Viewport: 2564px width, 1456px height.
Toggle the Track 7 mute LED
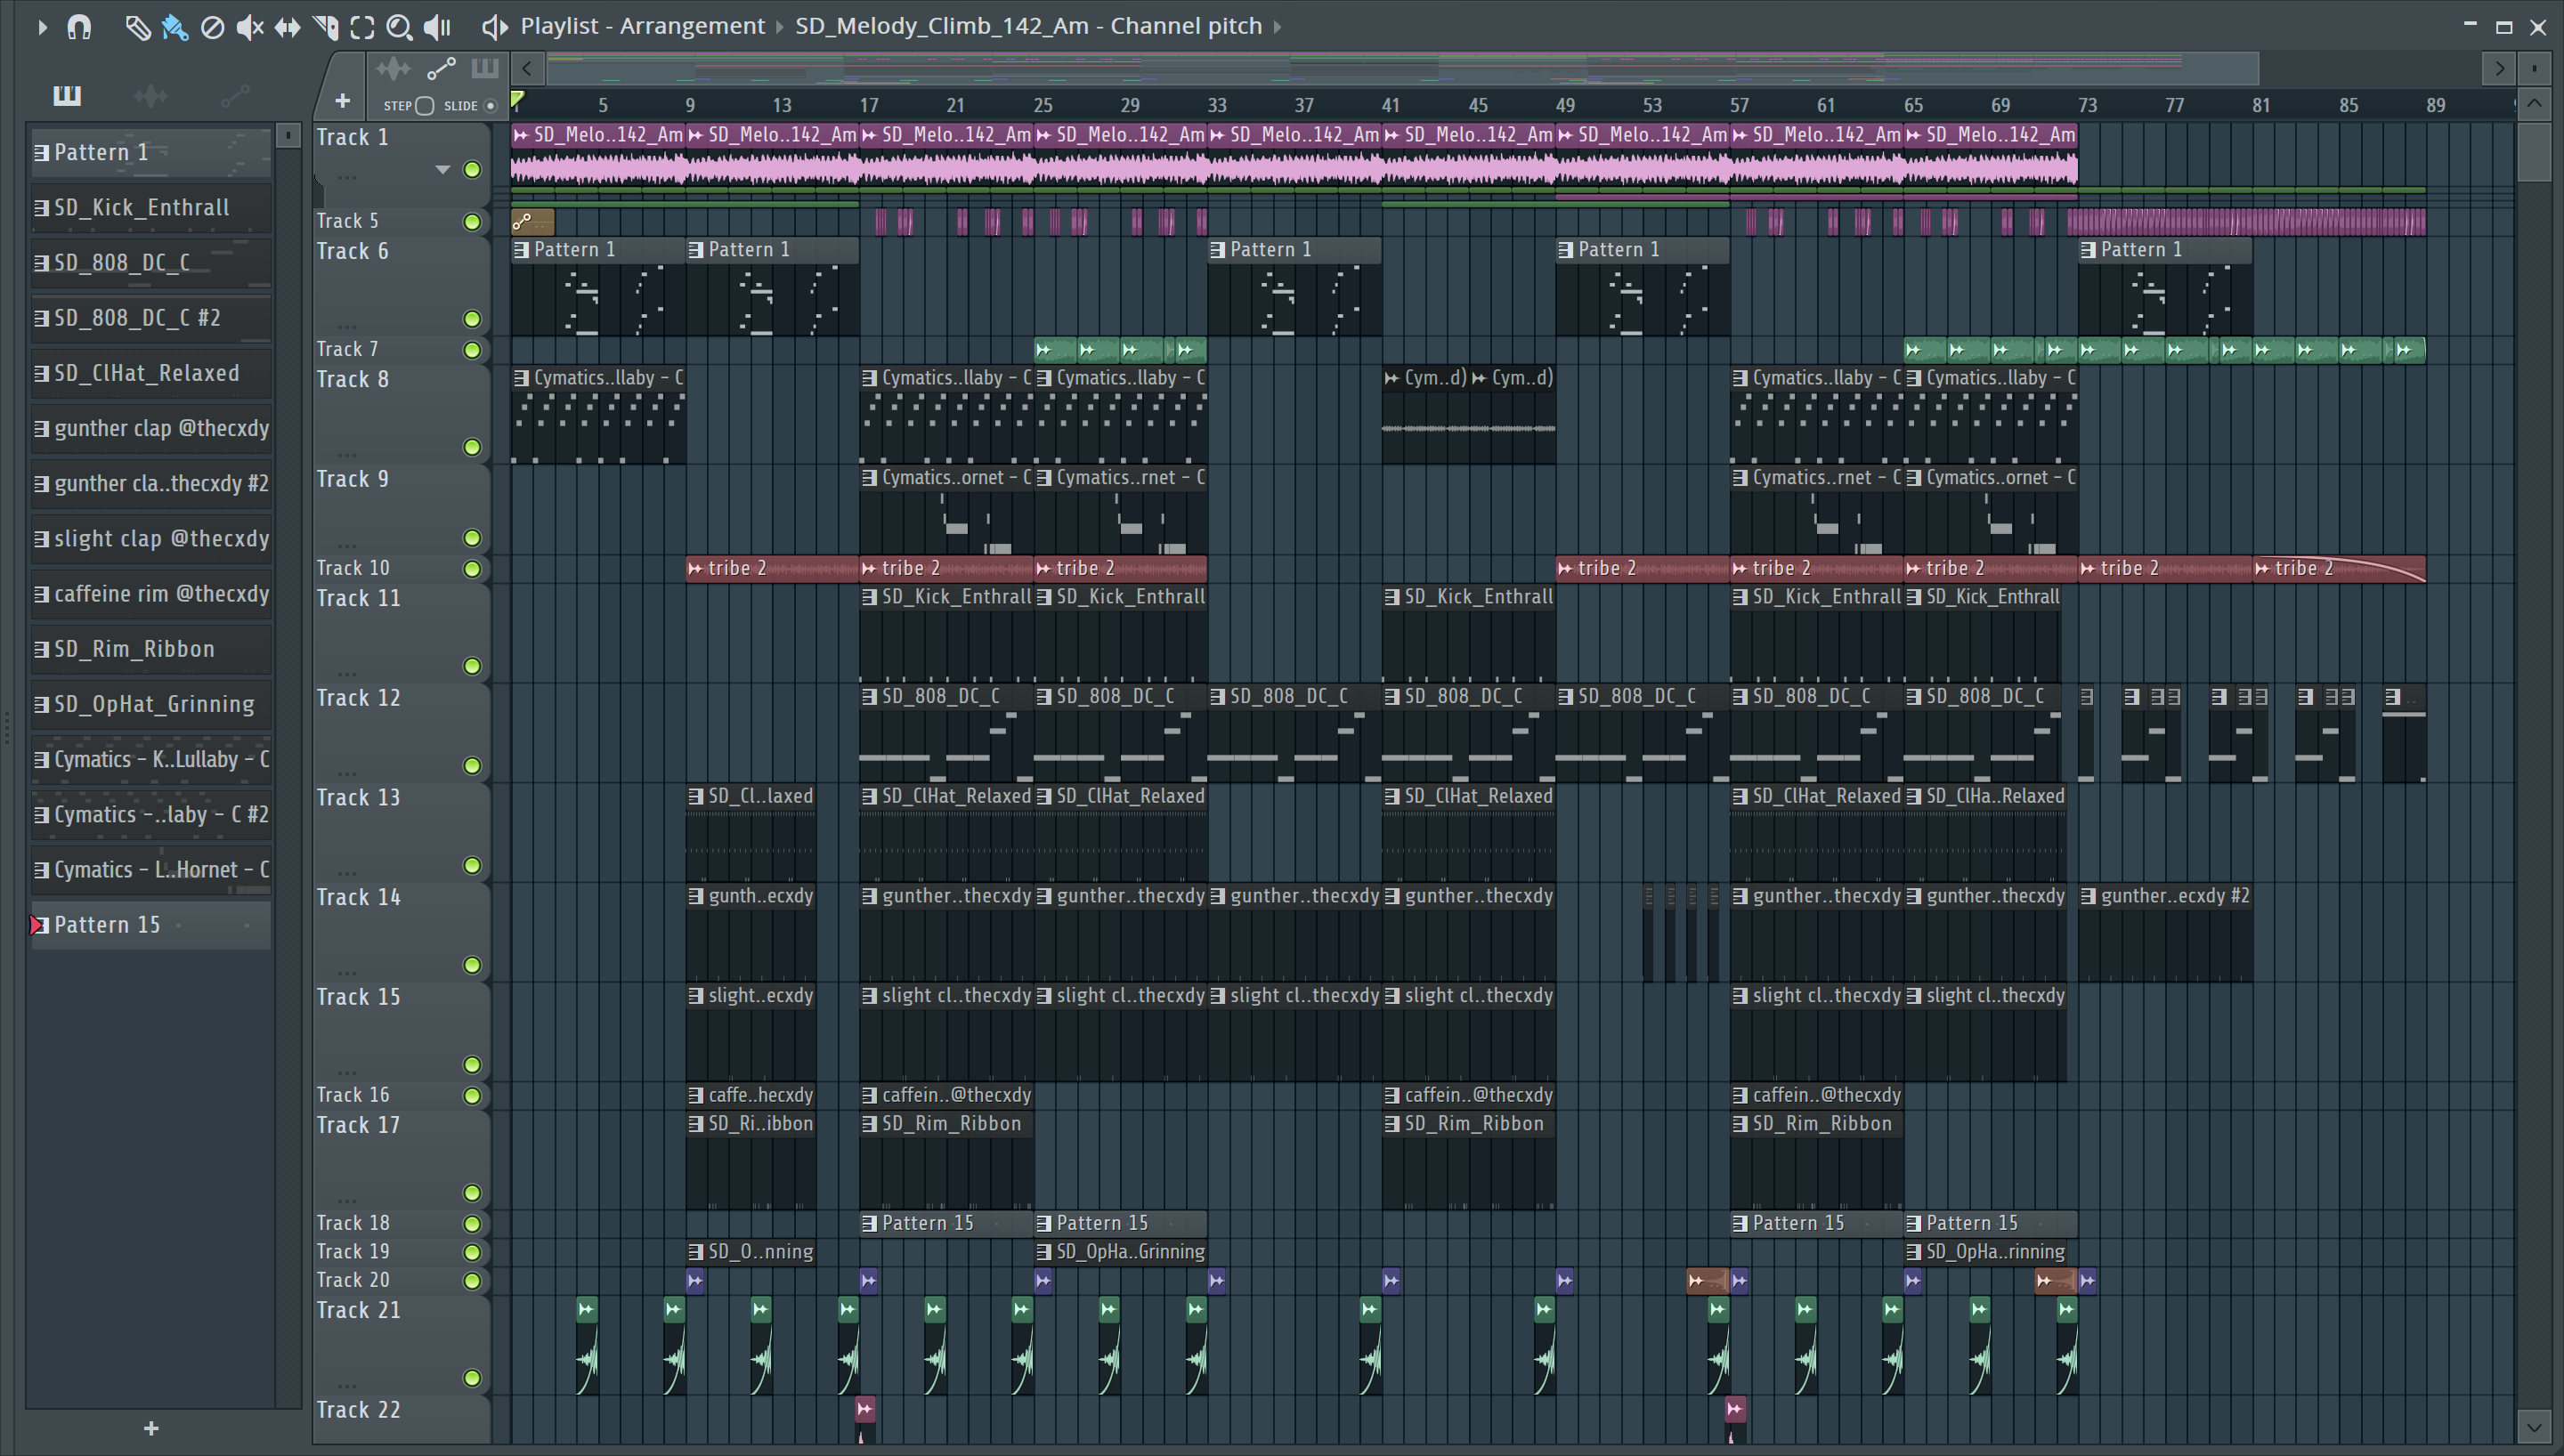pyautogui.click(x=472, y=350)
